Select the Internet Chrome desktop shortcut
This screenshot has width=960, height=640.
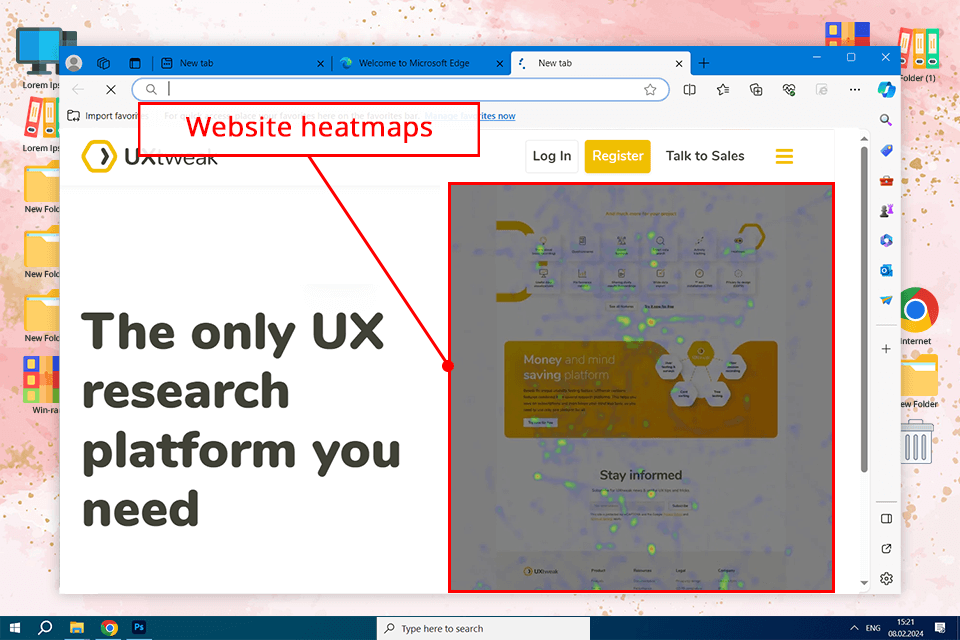[916, 315]
